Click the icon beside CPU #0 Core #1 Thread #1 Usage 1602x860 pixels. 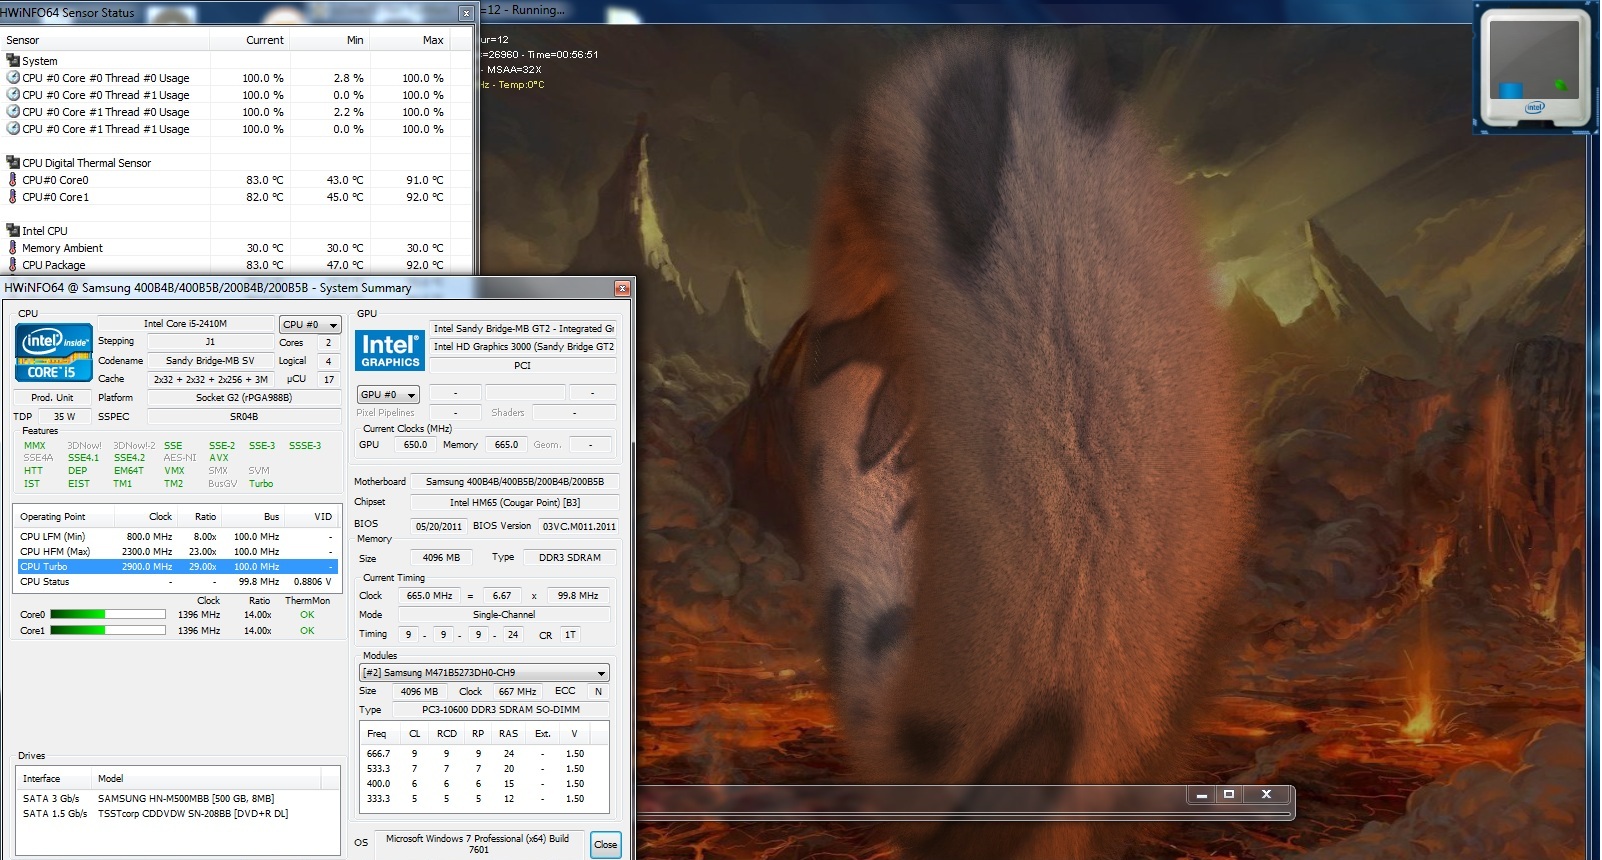[x=13, y=128]
